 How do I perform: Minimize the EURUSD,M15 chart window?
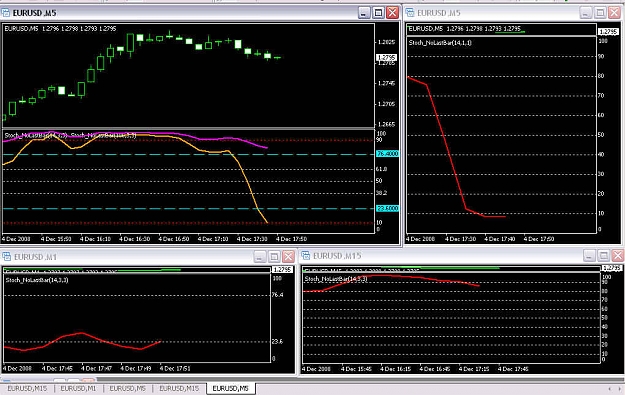pyautogui.click(x=589, y=255)
